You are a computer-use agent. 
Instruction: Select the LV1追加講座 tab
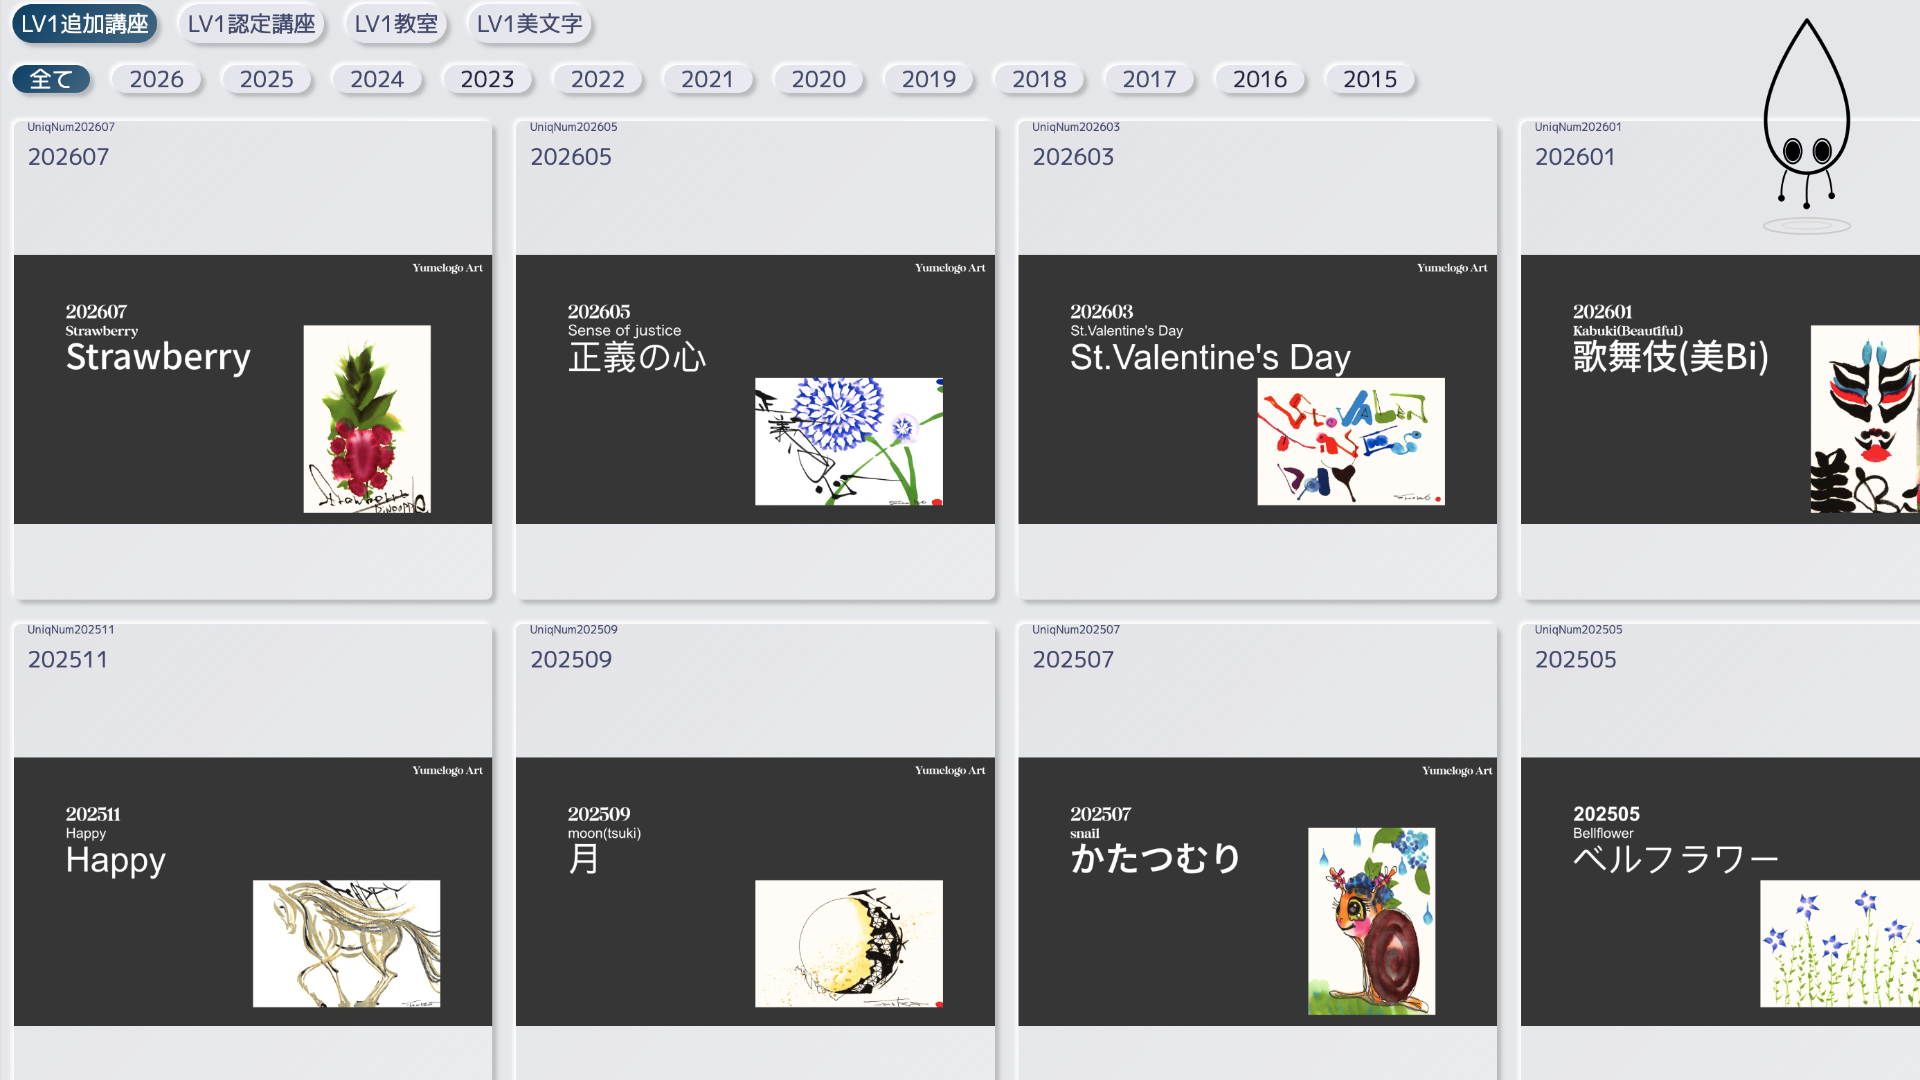(x=85, y=24)
